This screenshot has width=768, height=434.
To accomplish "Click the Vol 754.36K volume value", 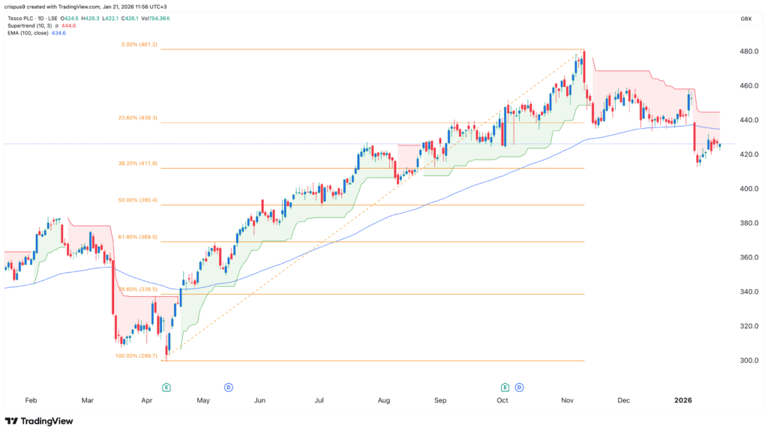I will (156, 19).
